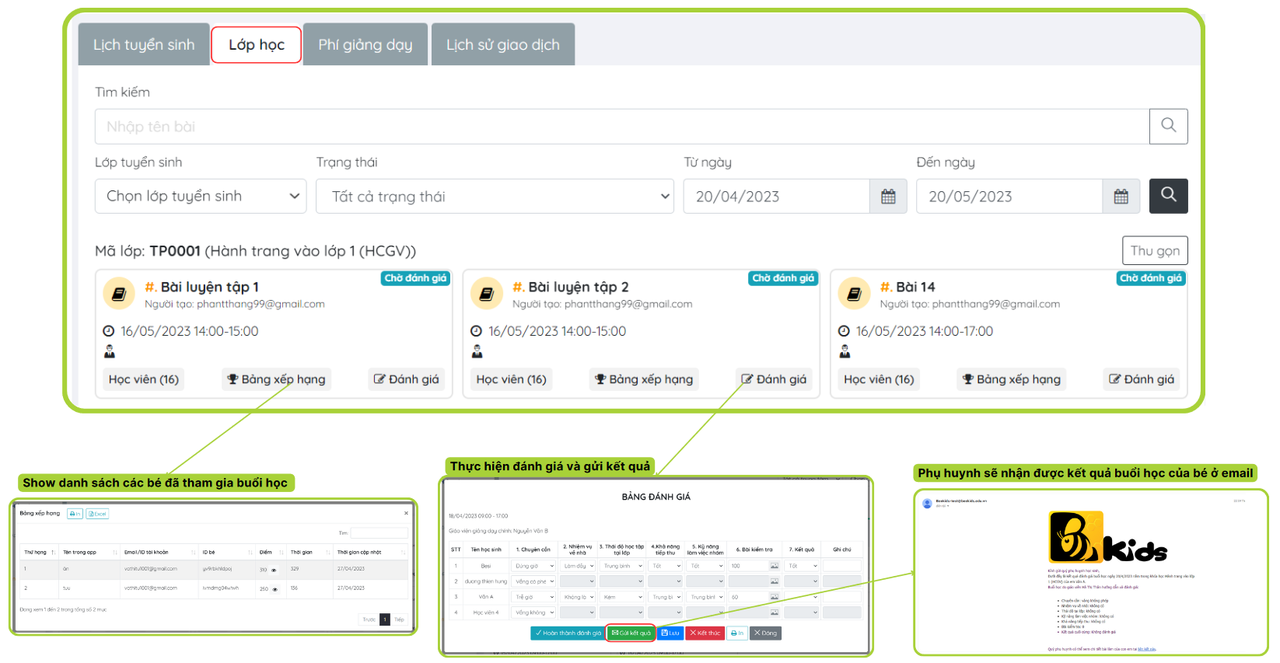Click the dark search button after Đến ngày
The width and height of the screenshot is (1280, 663).
[x=1168, y=196]
